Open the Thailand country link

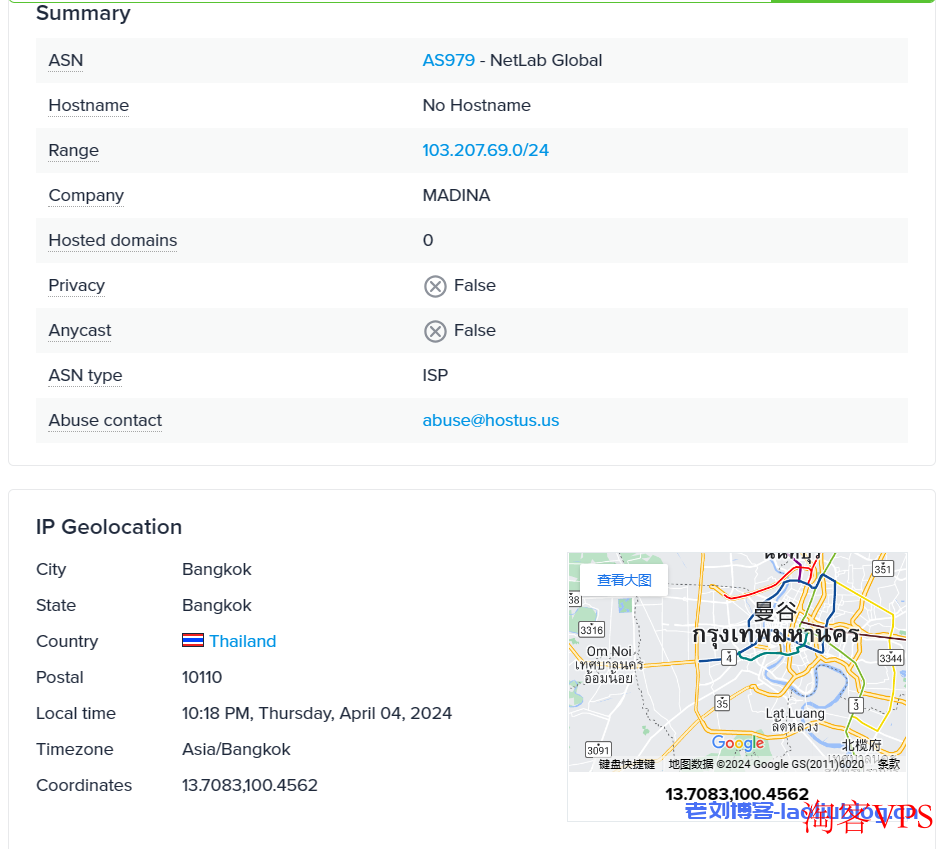[243, 641]
